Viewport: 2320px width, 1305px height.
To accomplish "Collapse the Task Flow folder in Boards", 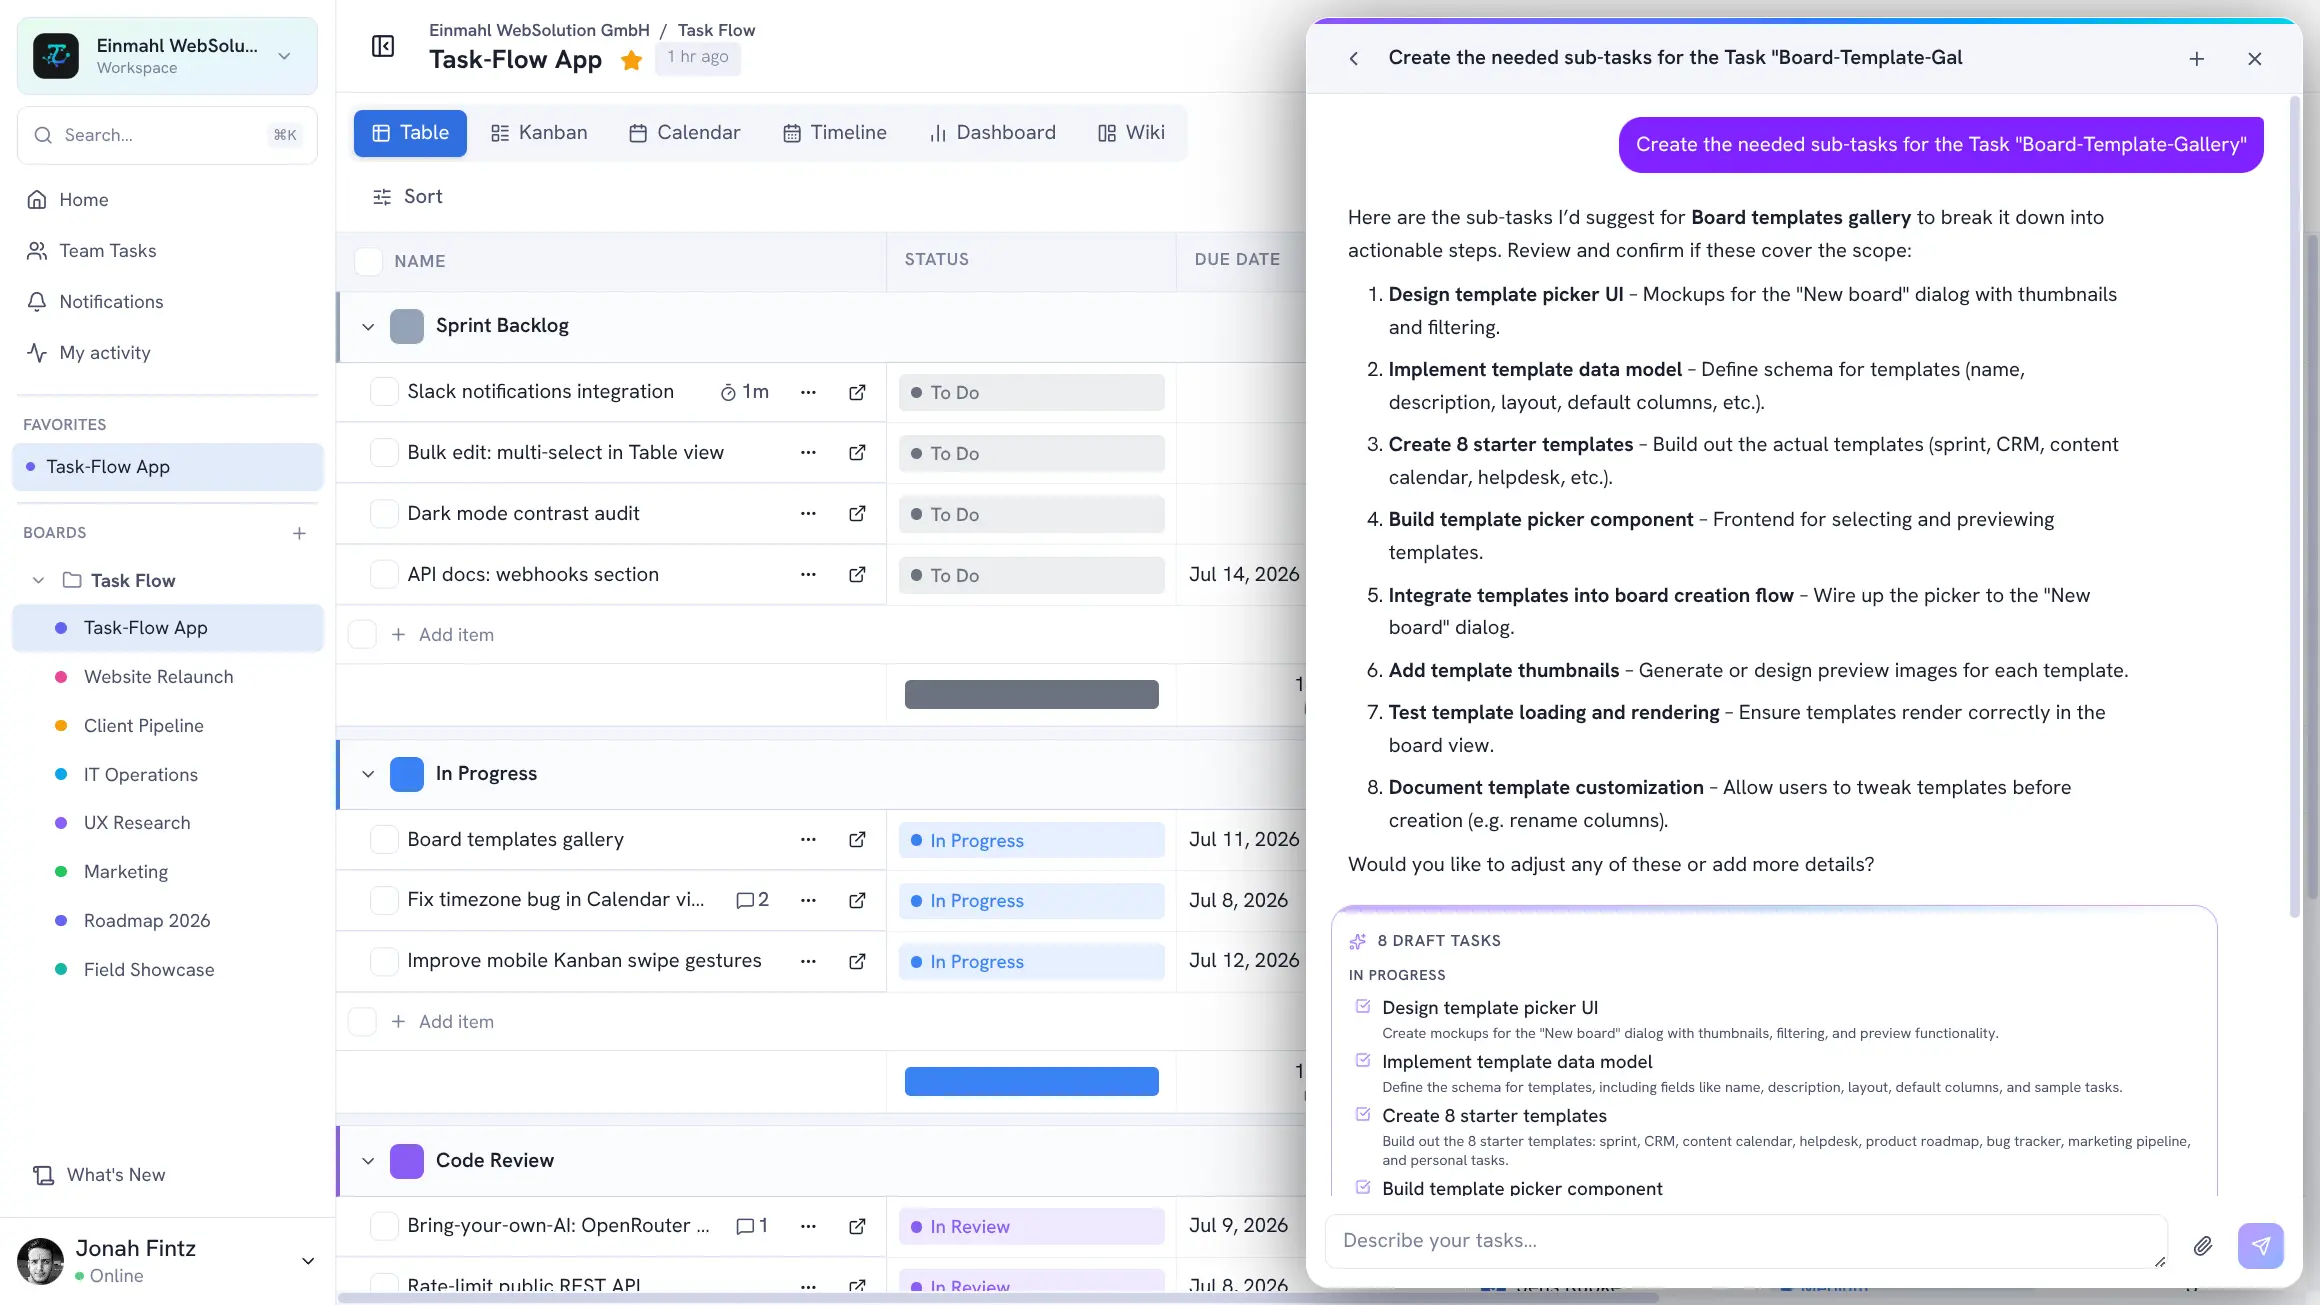I will click(x=38, y=581).
